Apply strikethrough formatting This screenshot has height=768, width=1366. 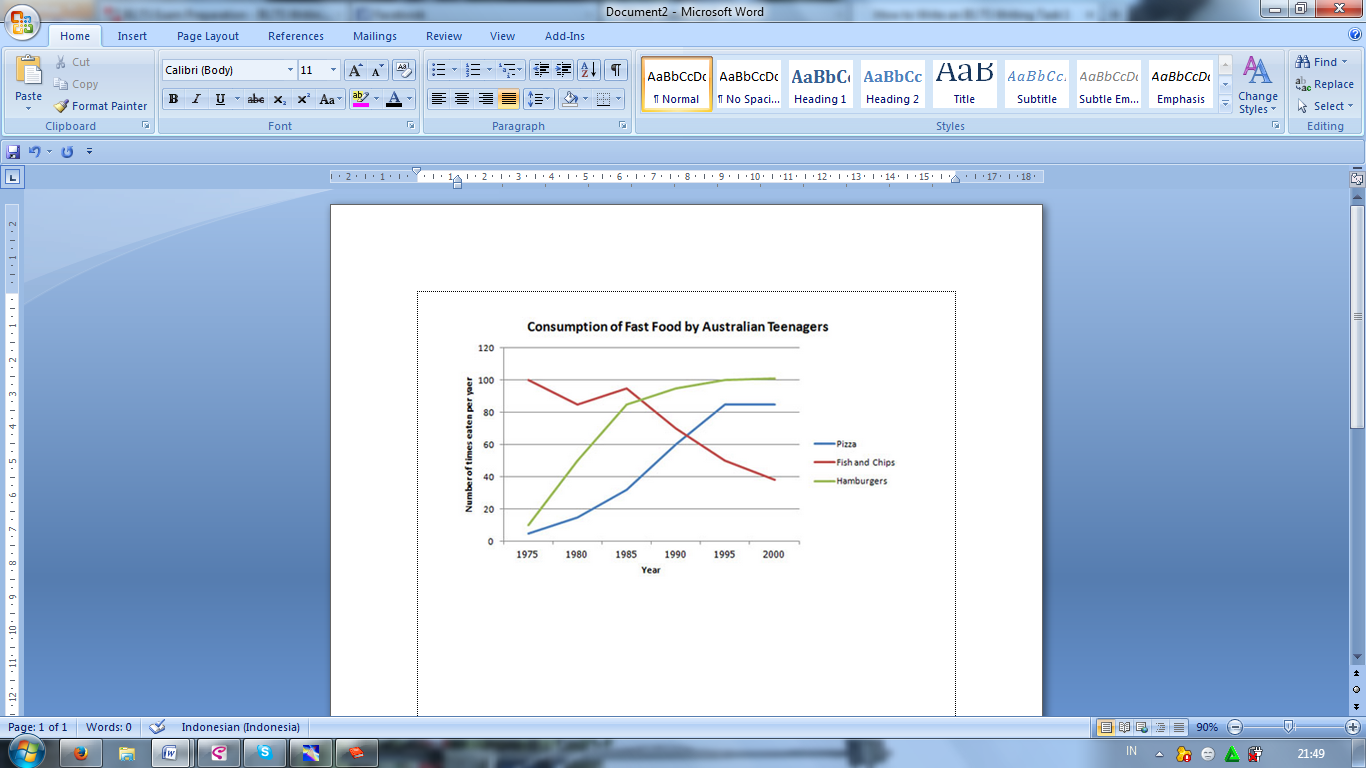[x=256, y=99]
